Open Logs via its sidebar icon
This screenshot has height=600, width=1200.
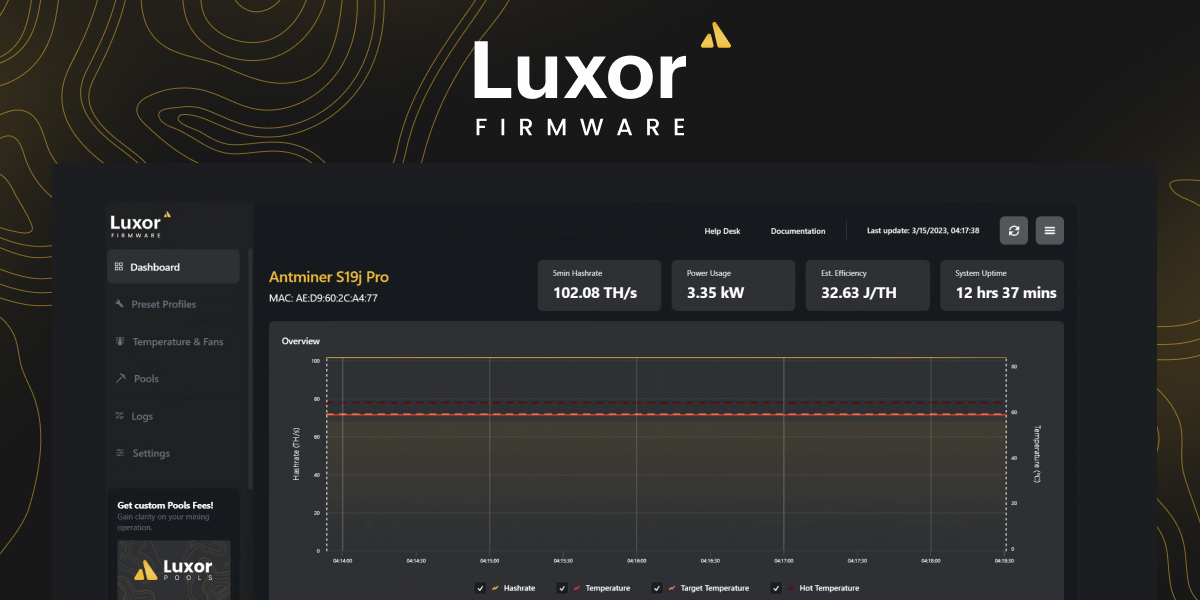(x=120, y=416)
